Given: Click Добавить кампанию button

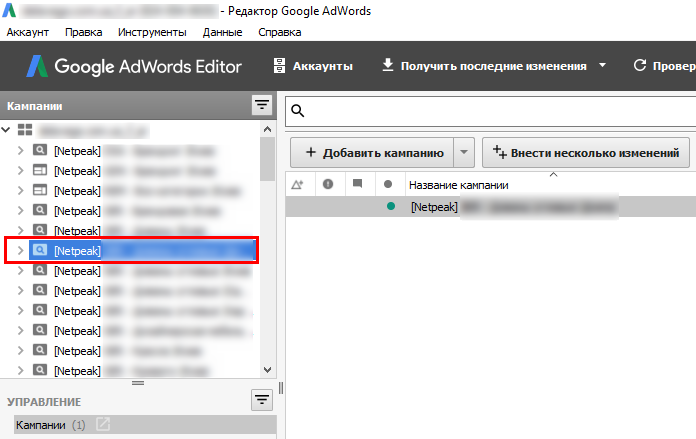Looking at the screenshot, I should pyautogui.click(x=372, y=153).
